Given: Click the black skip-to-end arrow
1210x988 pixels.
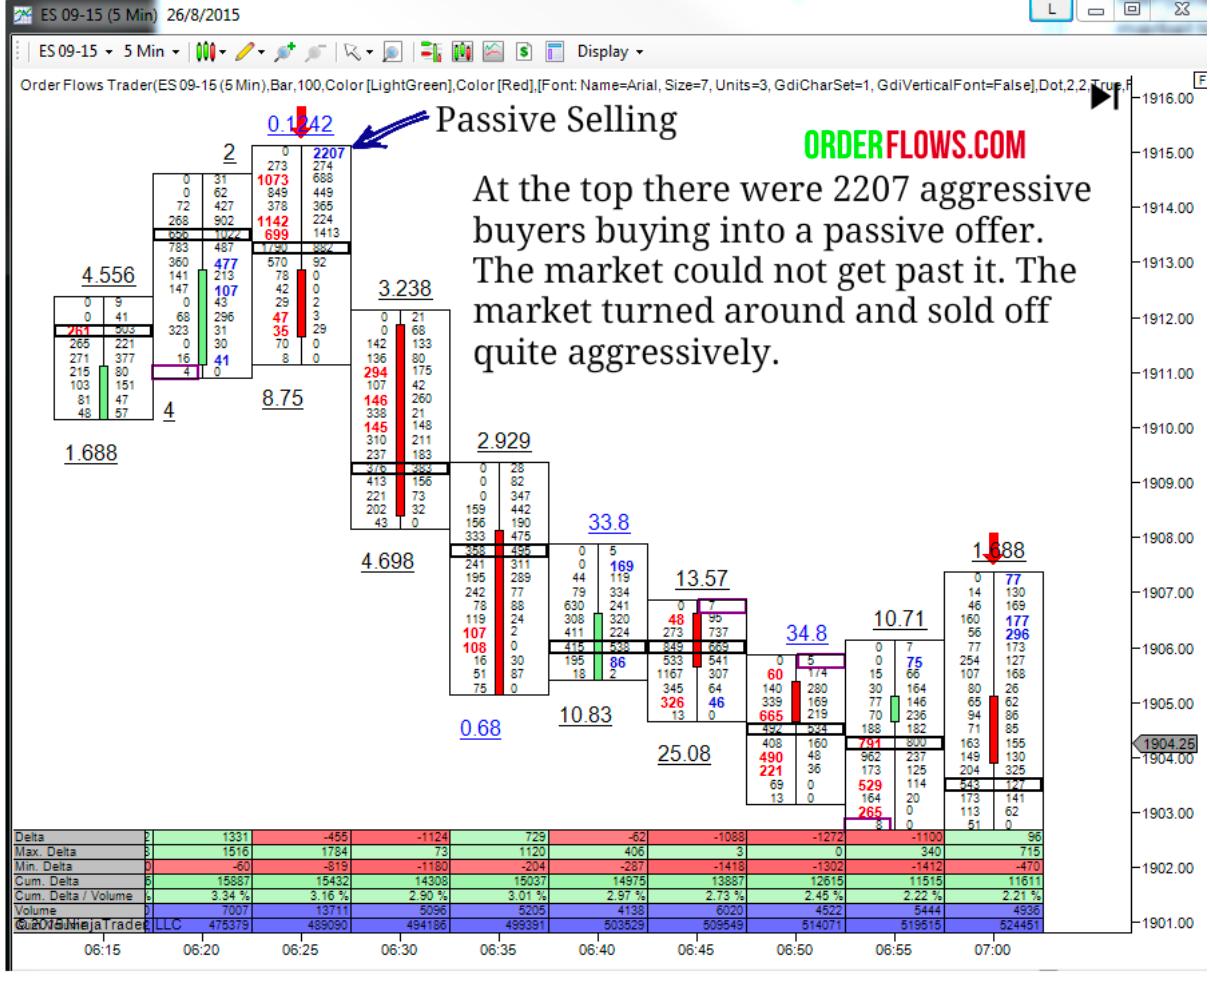Looking at the screenshot, I should (1103, 97).
